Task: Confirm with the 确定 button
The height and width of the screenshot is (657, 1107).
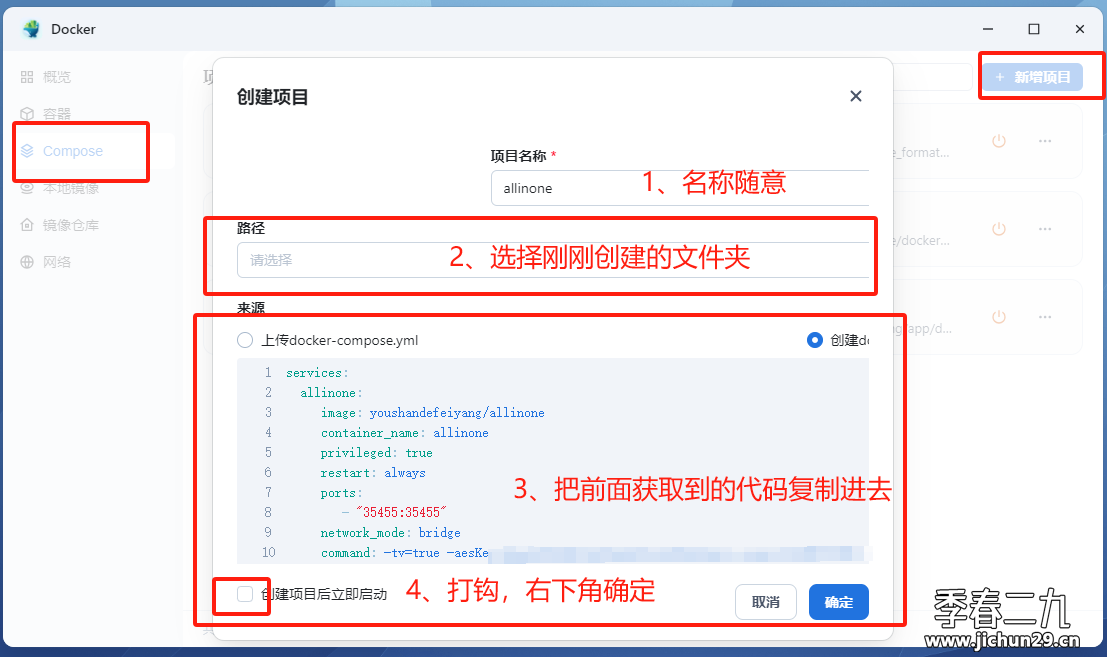Action: coord(839,602)
